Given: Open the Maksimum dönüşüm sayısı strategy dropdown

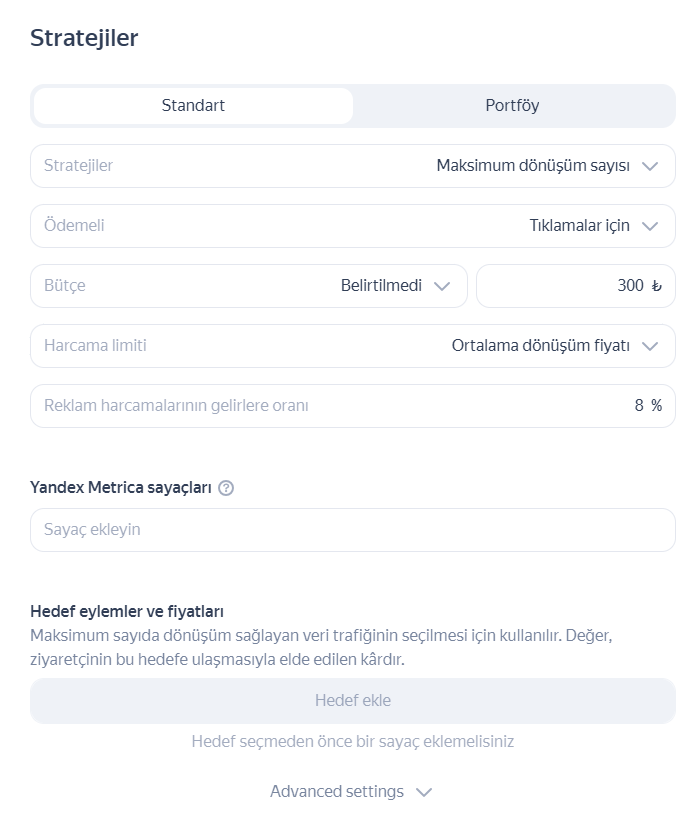Looking at the screenshot, I should (x=533, y=166).
